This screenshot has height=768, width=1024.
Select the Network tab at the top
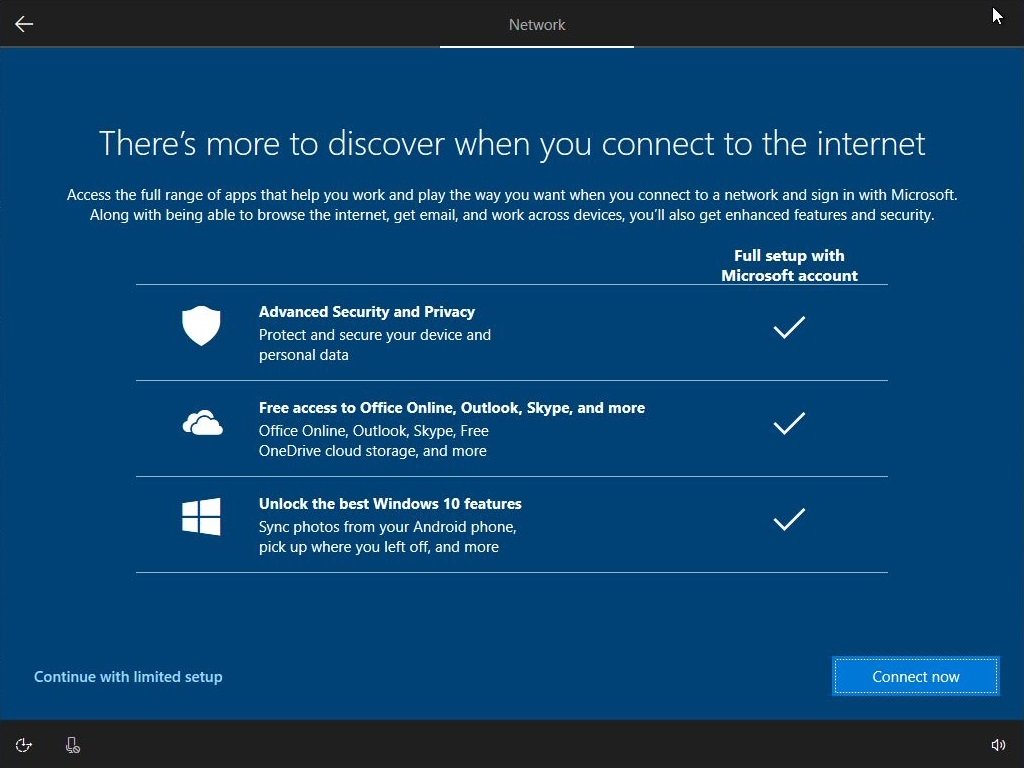537,25
